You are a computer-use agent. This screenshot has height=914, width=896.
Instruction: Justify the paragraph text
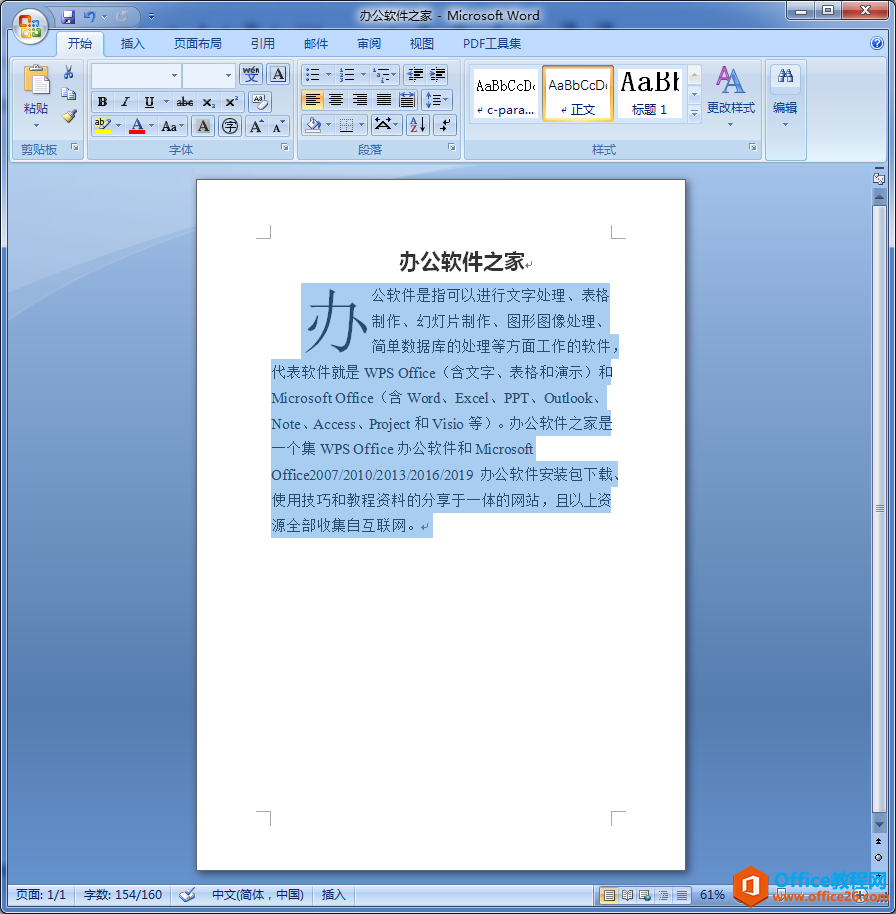(384, 100)
